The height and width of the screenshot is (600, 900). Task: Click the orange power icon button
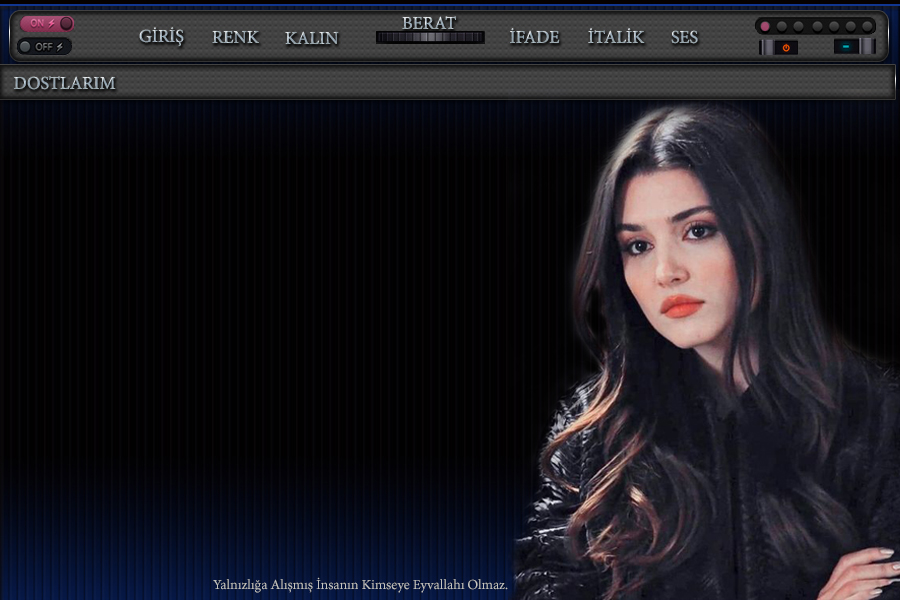(x=786, y=47)
